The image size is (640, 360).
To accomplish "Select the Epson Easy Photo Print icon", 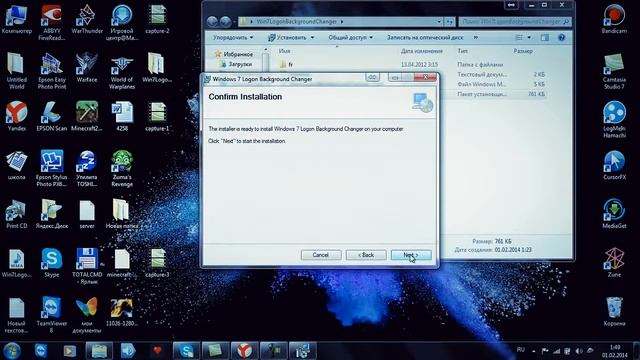I will coord(51,71).
